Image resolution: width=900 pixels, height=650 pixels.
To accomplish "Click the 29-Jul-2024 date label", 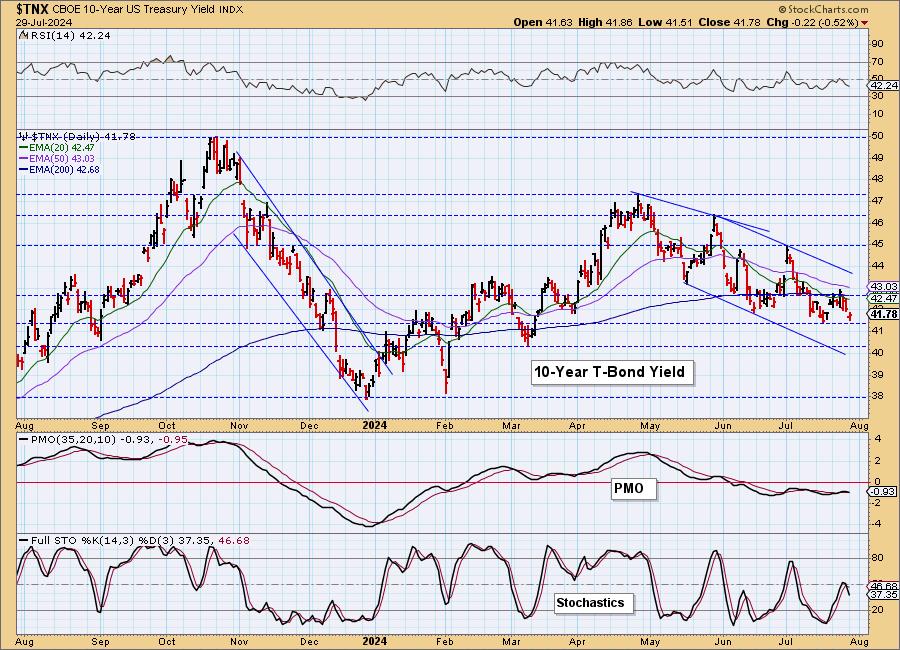I will (44, 23).
